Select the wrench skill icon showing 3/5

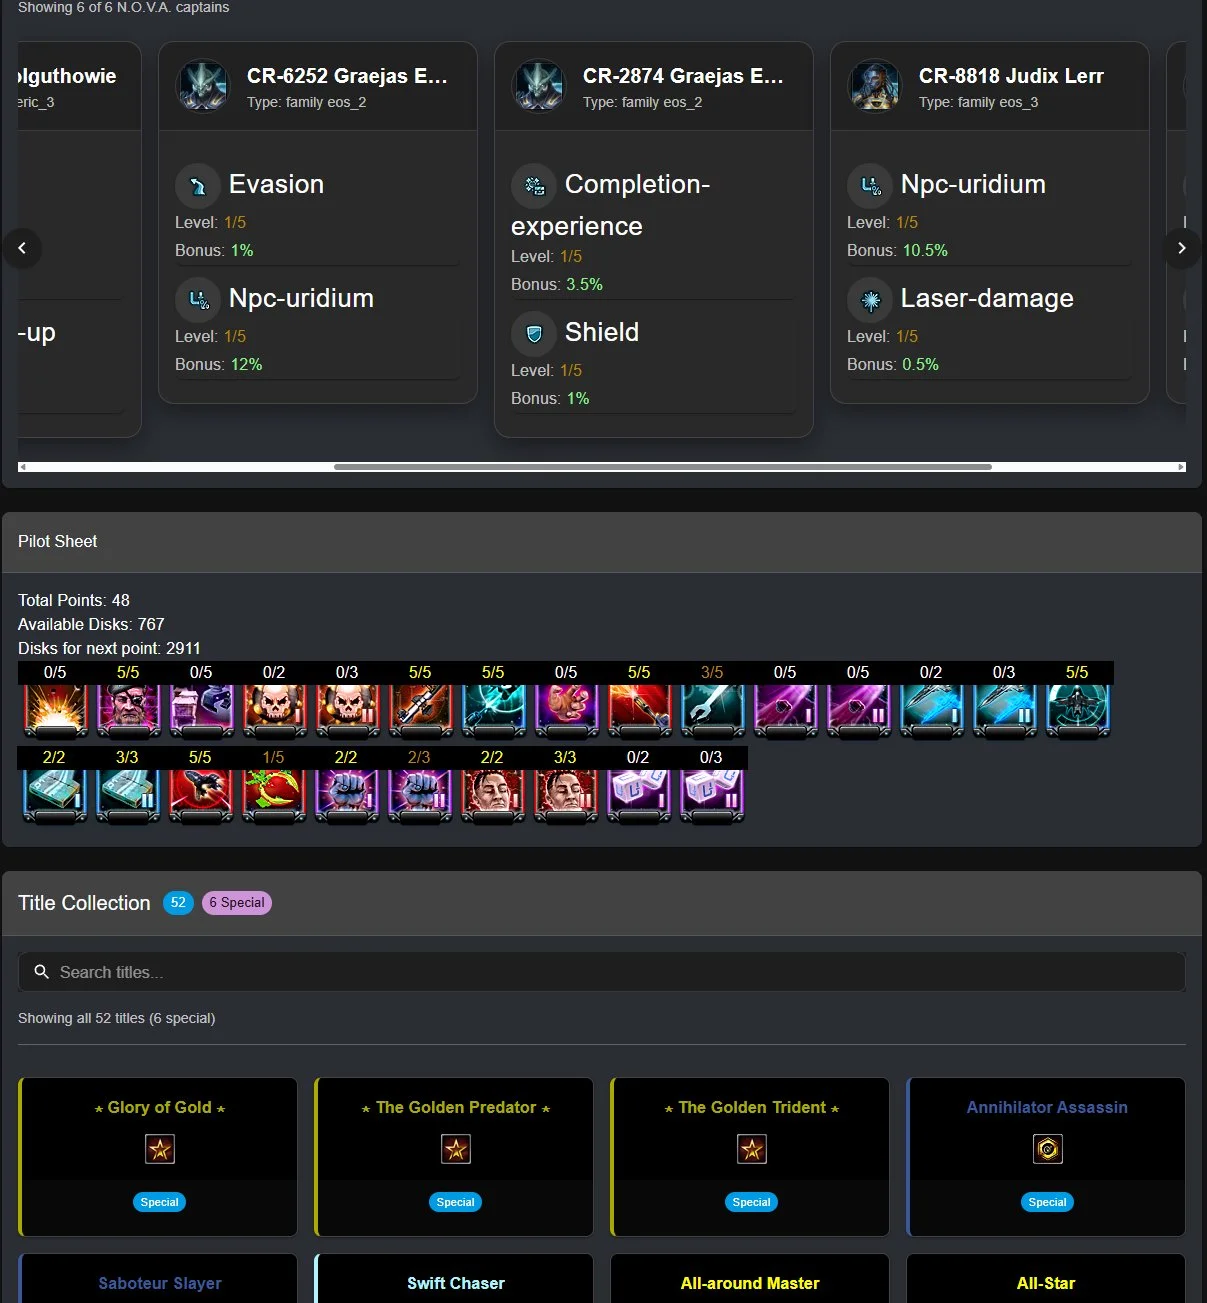click(712, 710)
